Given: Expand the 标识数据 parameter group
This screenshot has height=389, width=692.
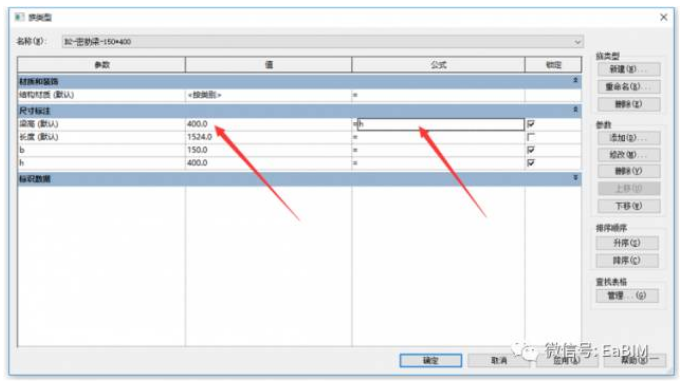Looking at the screenshot, I should [575, 178].
